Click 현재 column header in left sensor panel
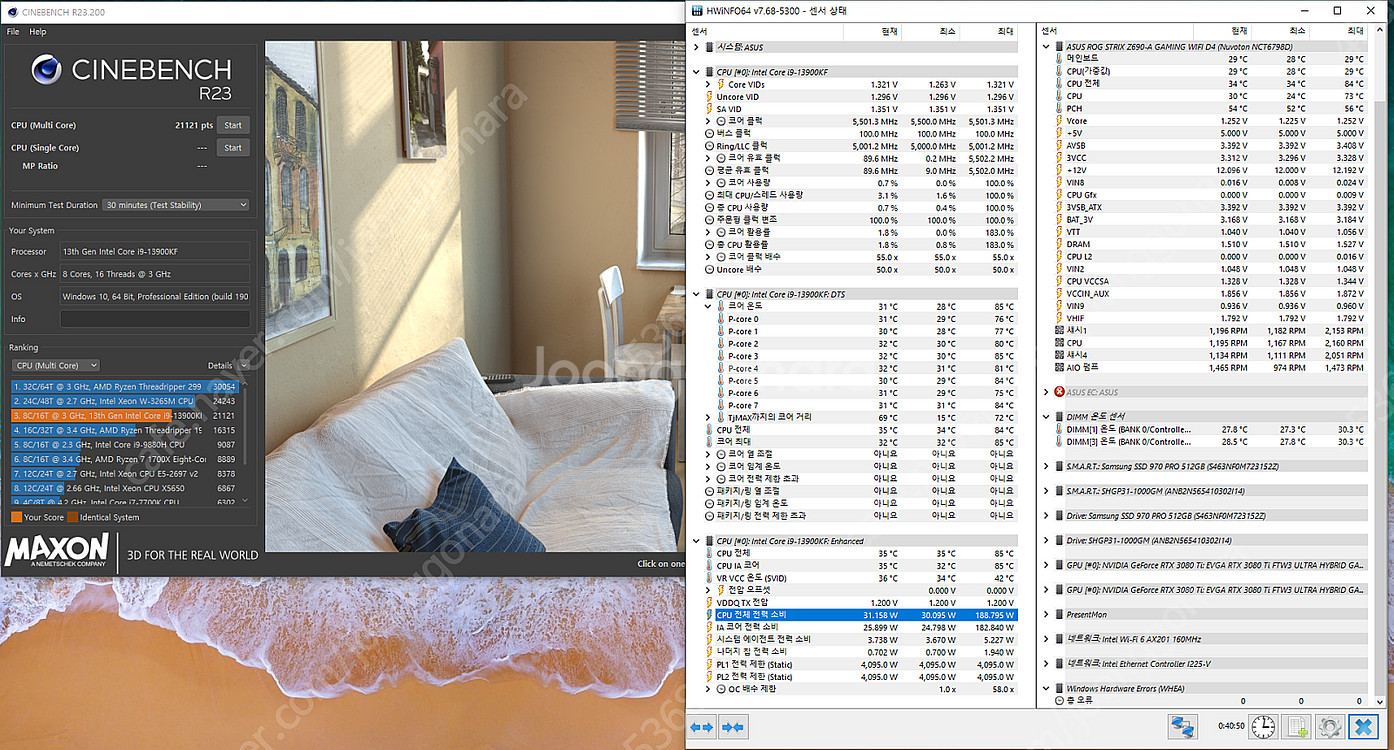Screen dimensions: 1394x750 tap(872, 32)
